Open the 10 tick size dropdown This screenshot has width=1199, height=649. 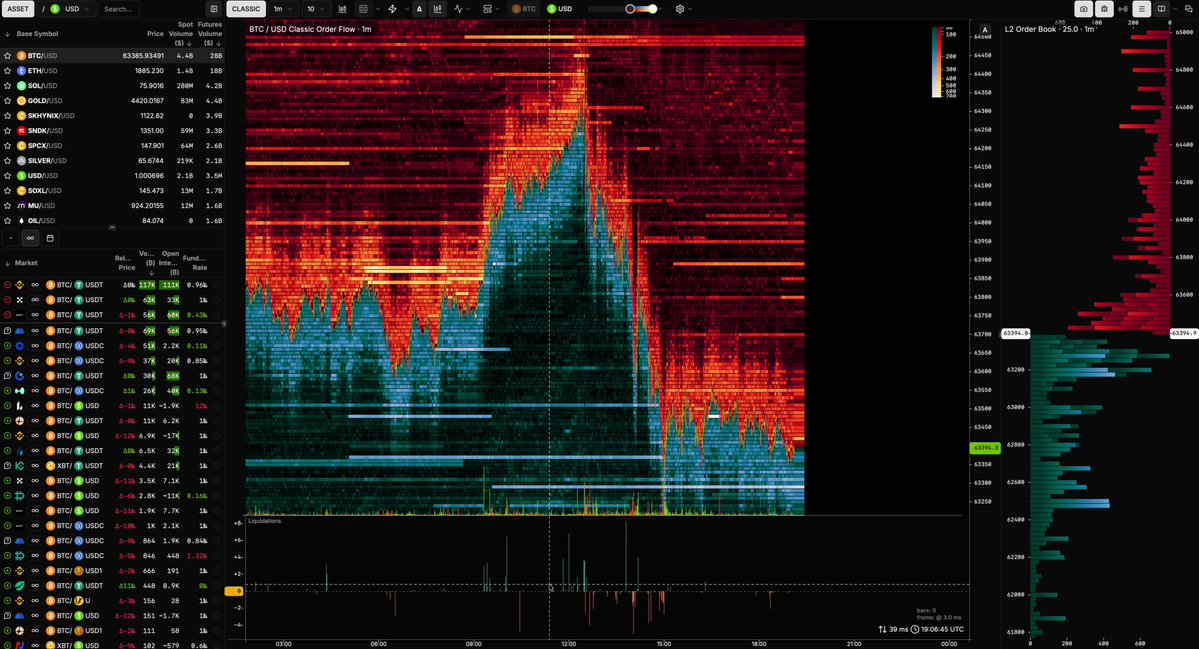[x=314, y=9]
